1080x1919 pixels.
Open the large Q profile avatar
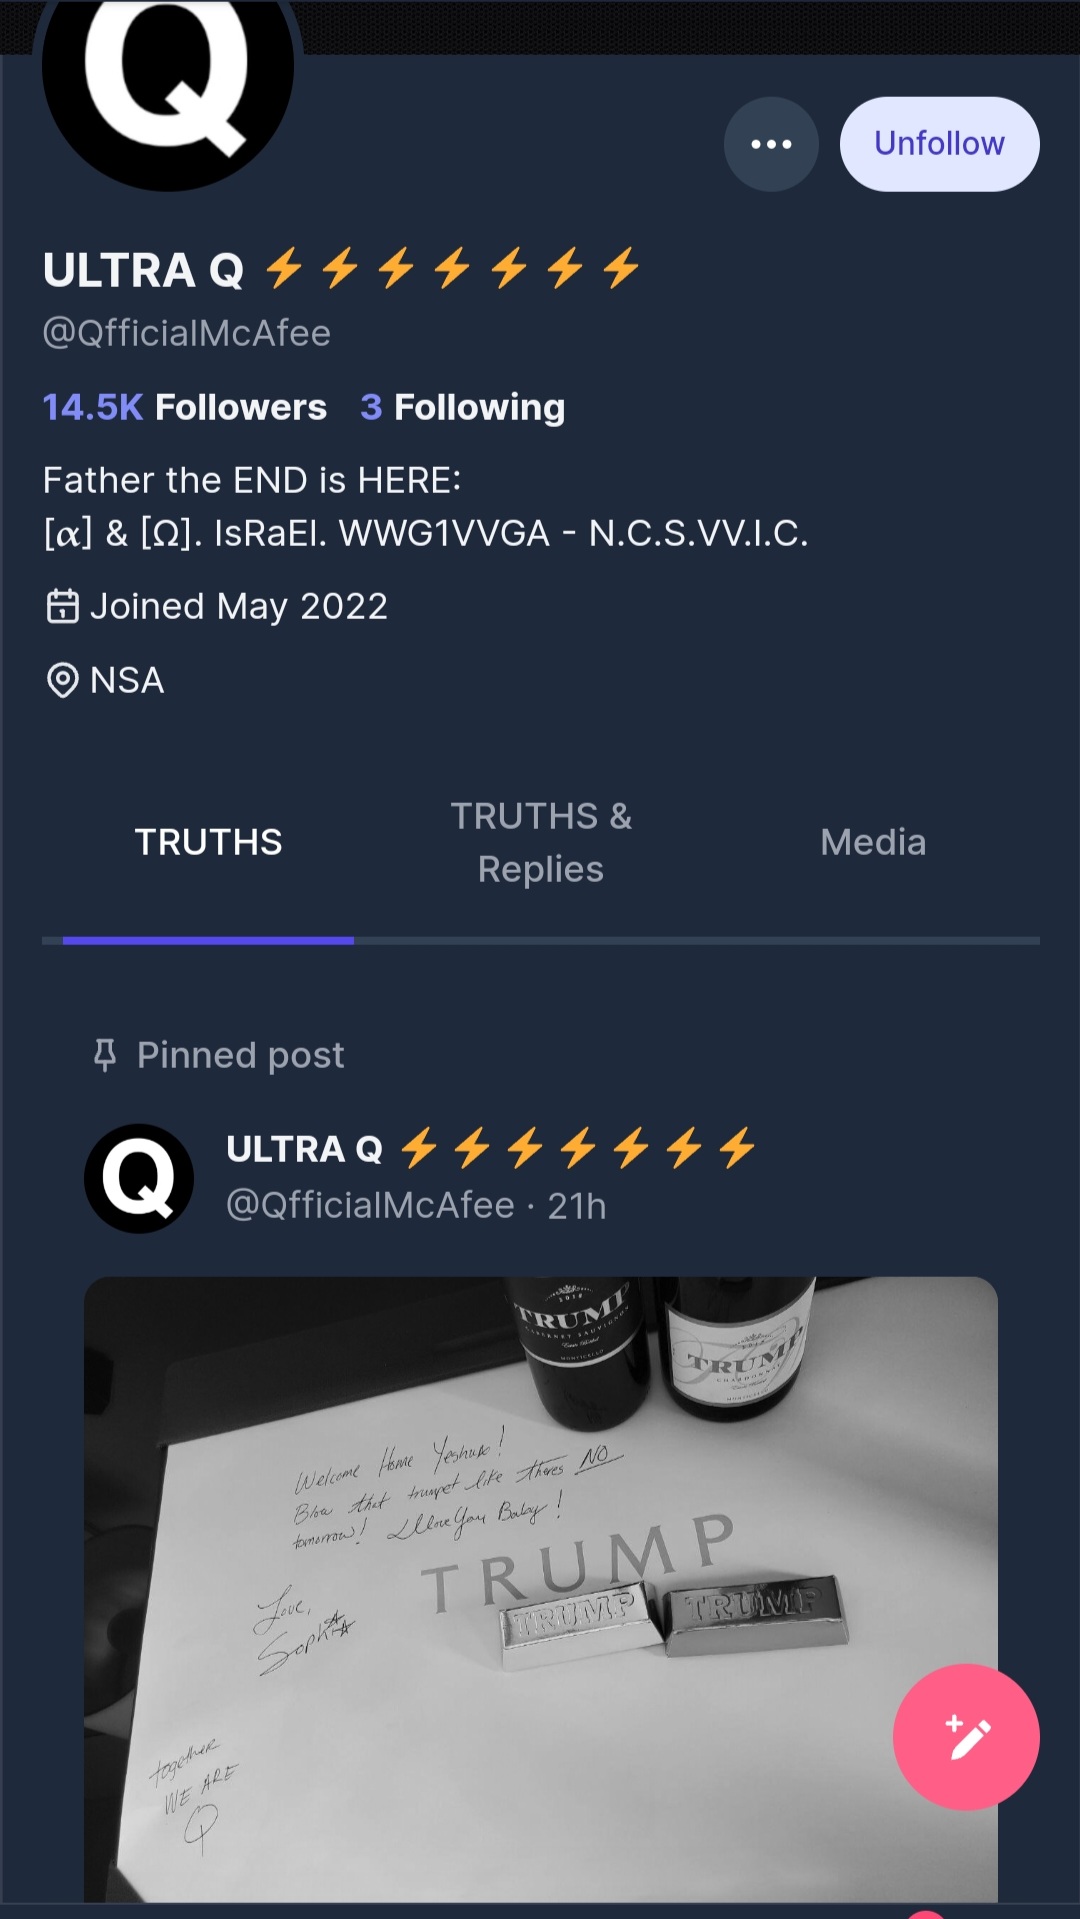click(x=168, y=80)
